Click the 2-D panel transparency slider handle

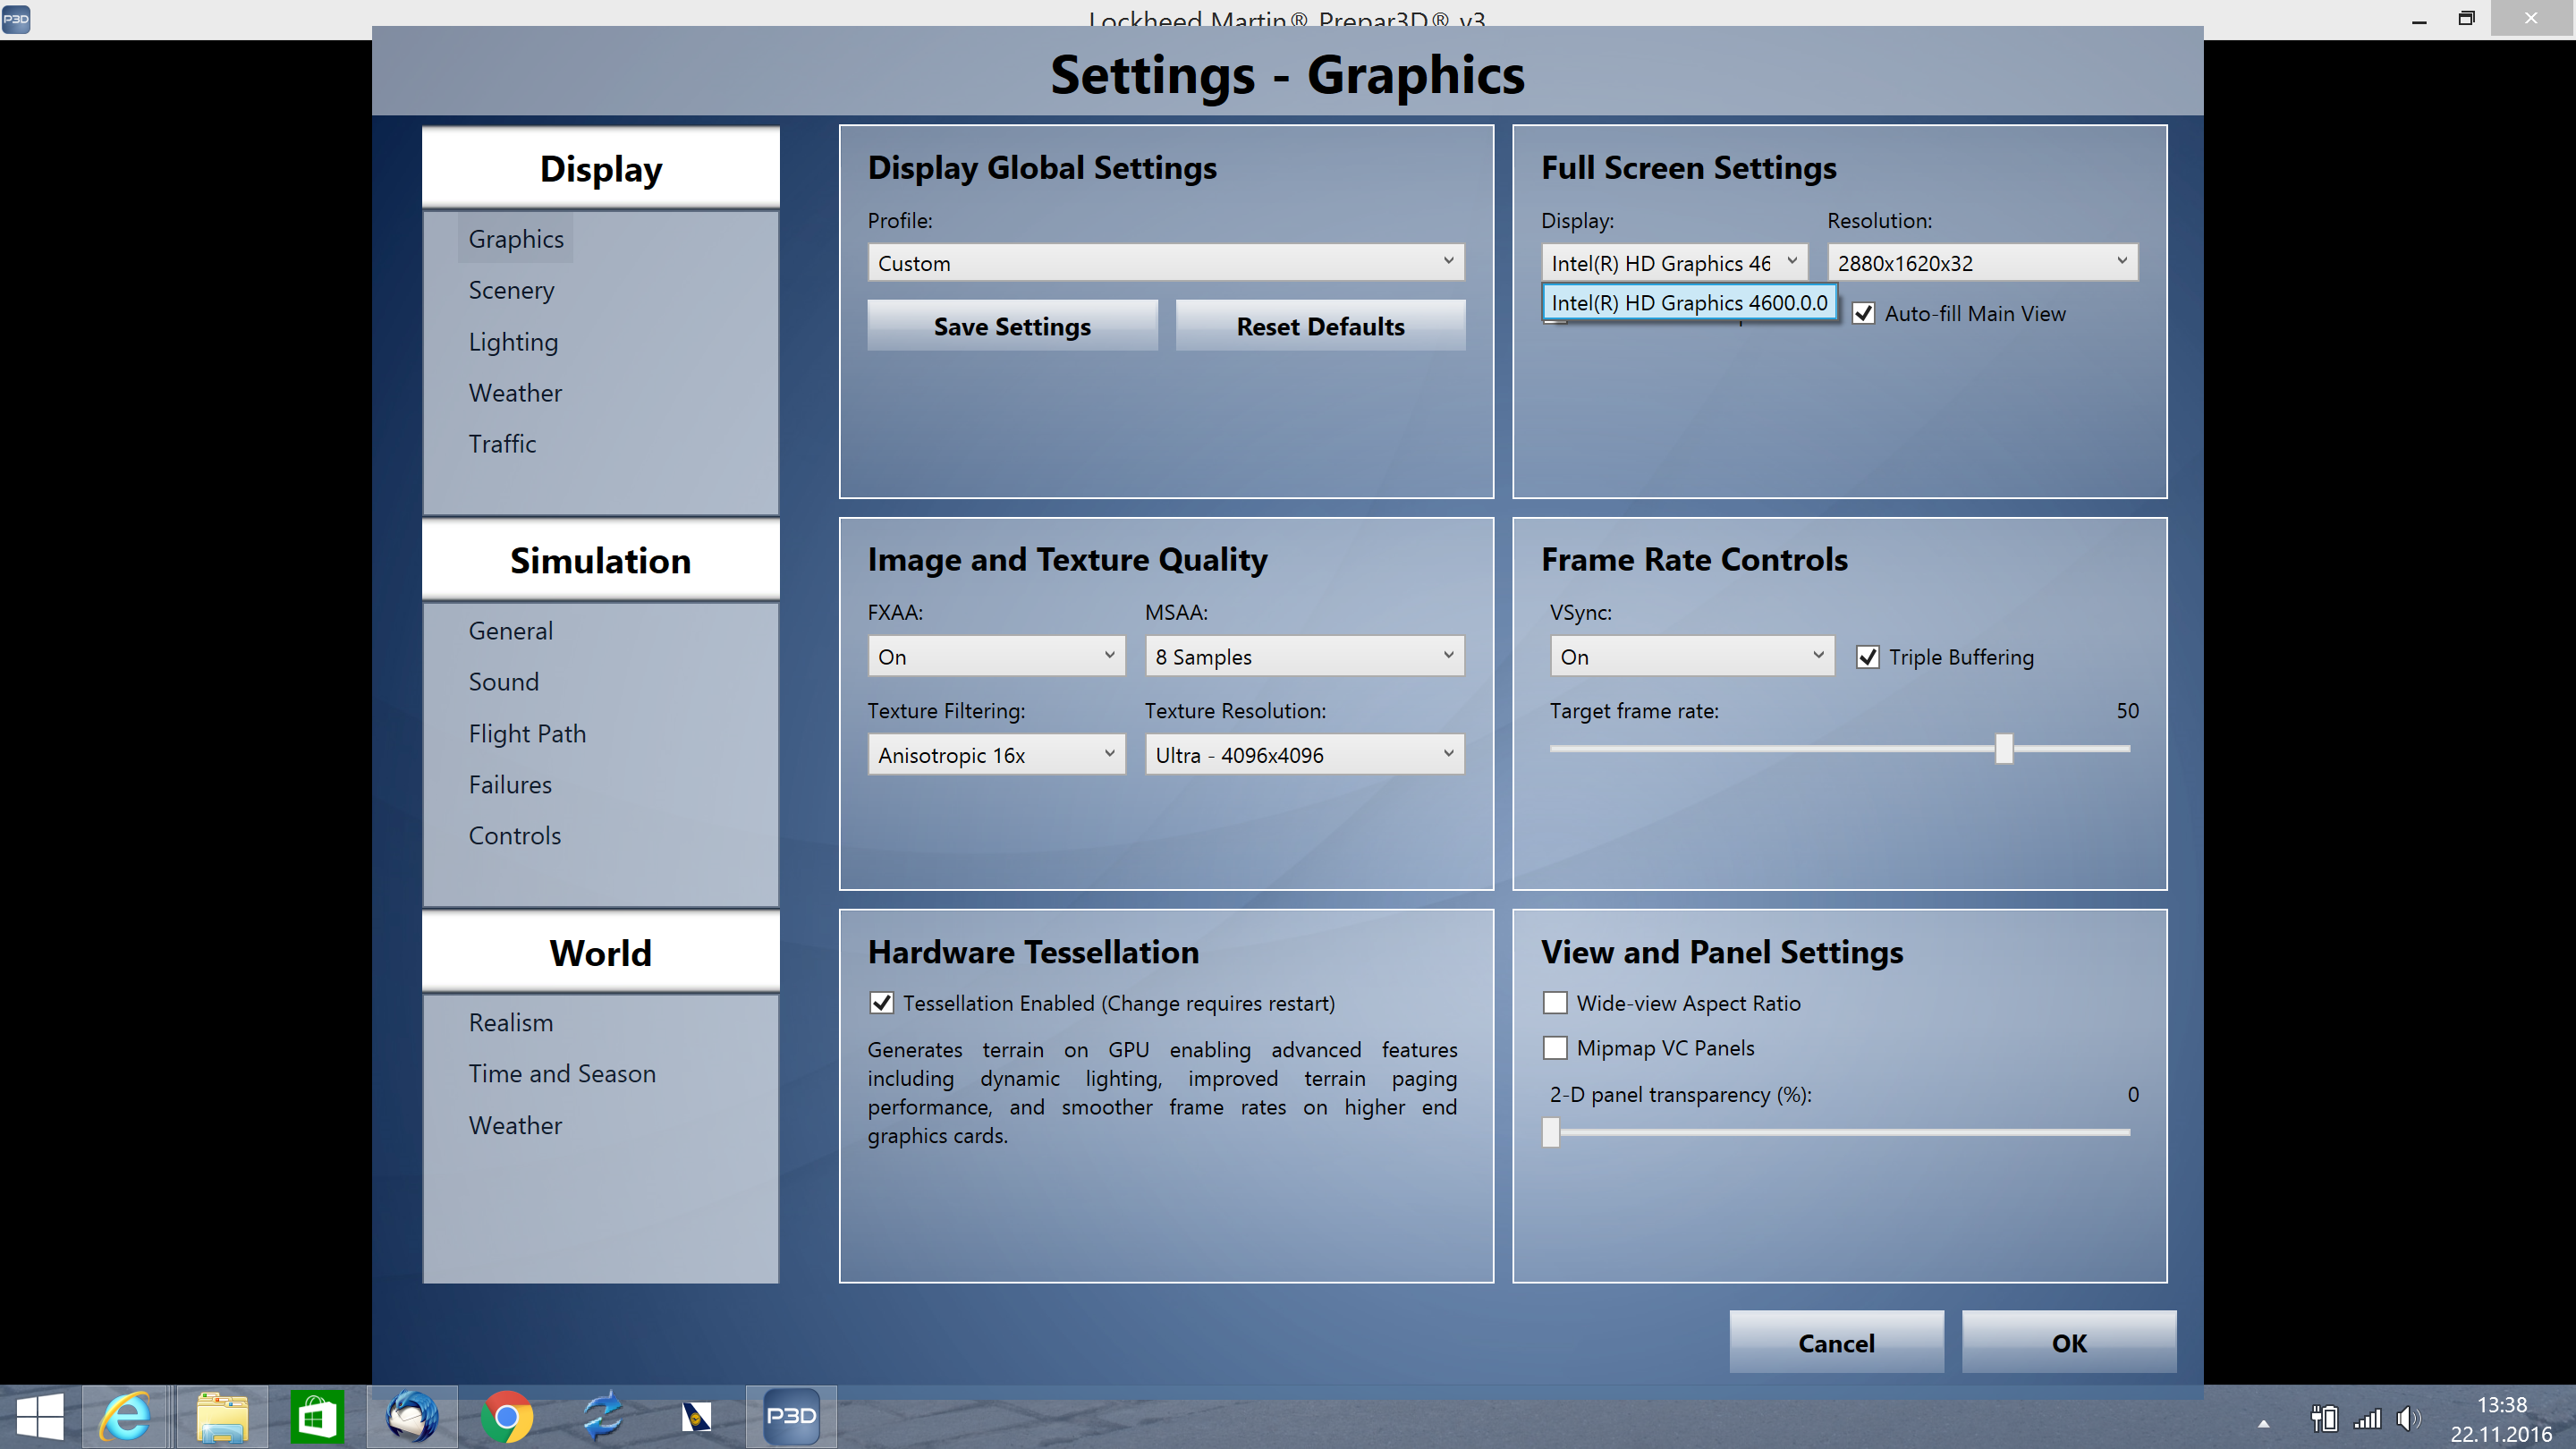tap(1551, 1132)
